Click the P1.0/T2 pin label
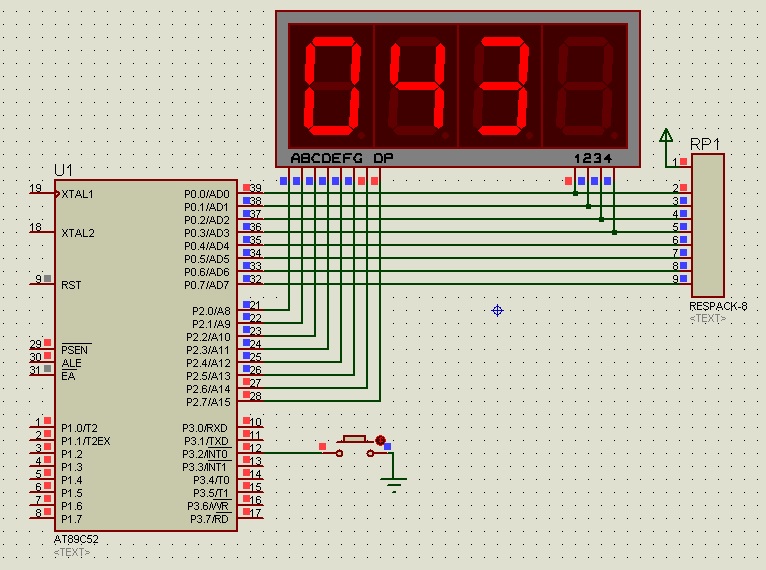Screen dimensions: 766x570 coord(79,428)
